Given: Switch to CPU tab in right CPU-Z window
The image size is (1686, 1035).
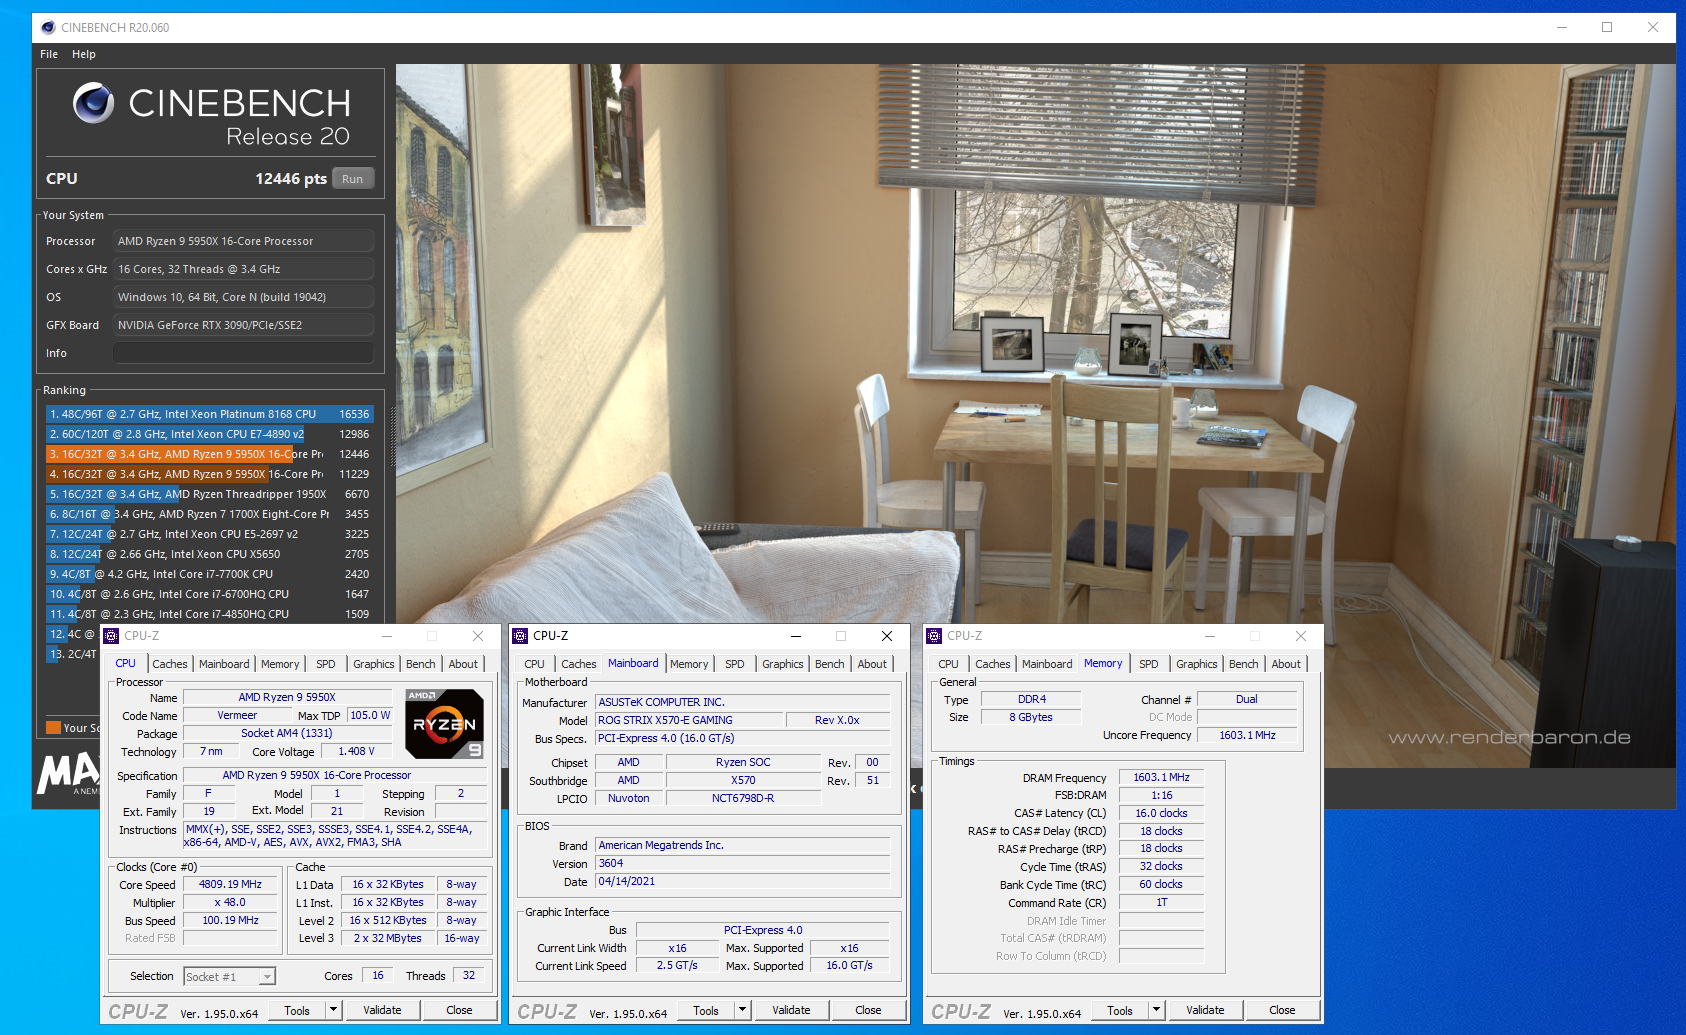Looking at the screenshot, I should pos(949,664).
